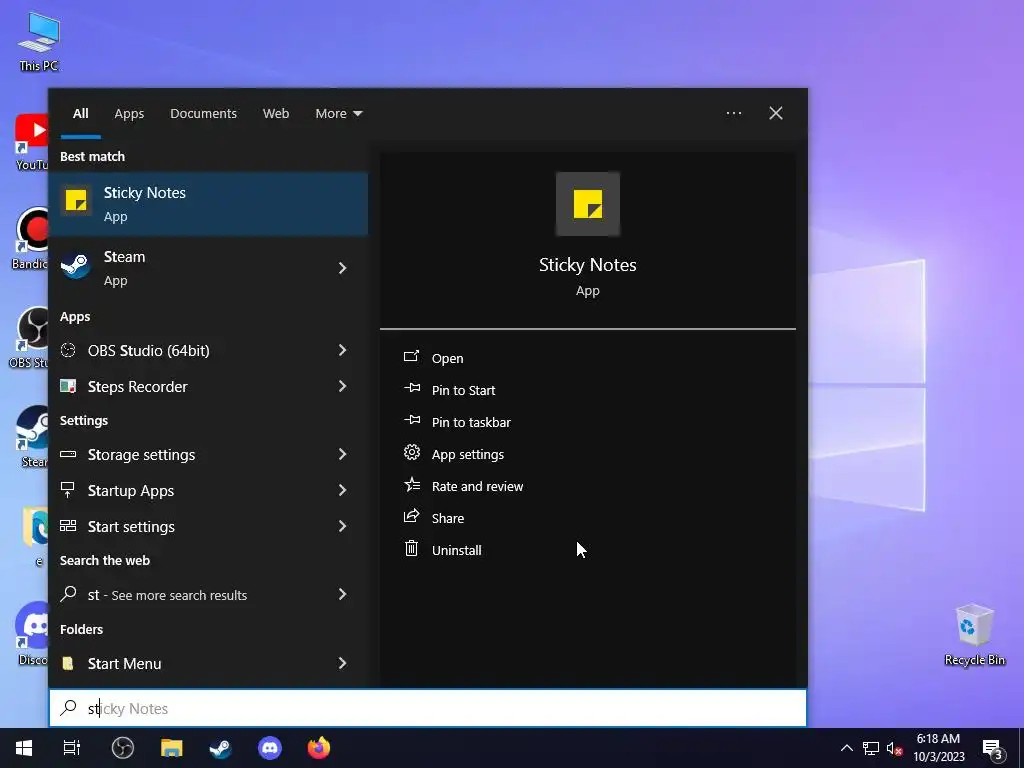Click the Windows Start button
Viewport: 1024px width, 768px height.
[24, 748]
